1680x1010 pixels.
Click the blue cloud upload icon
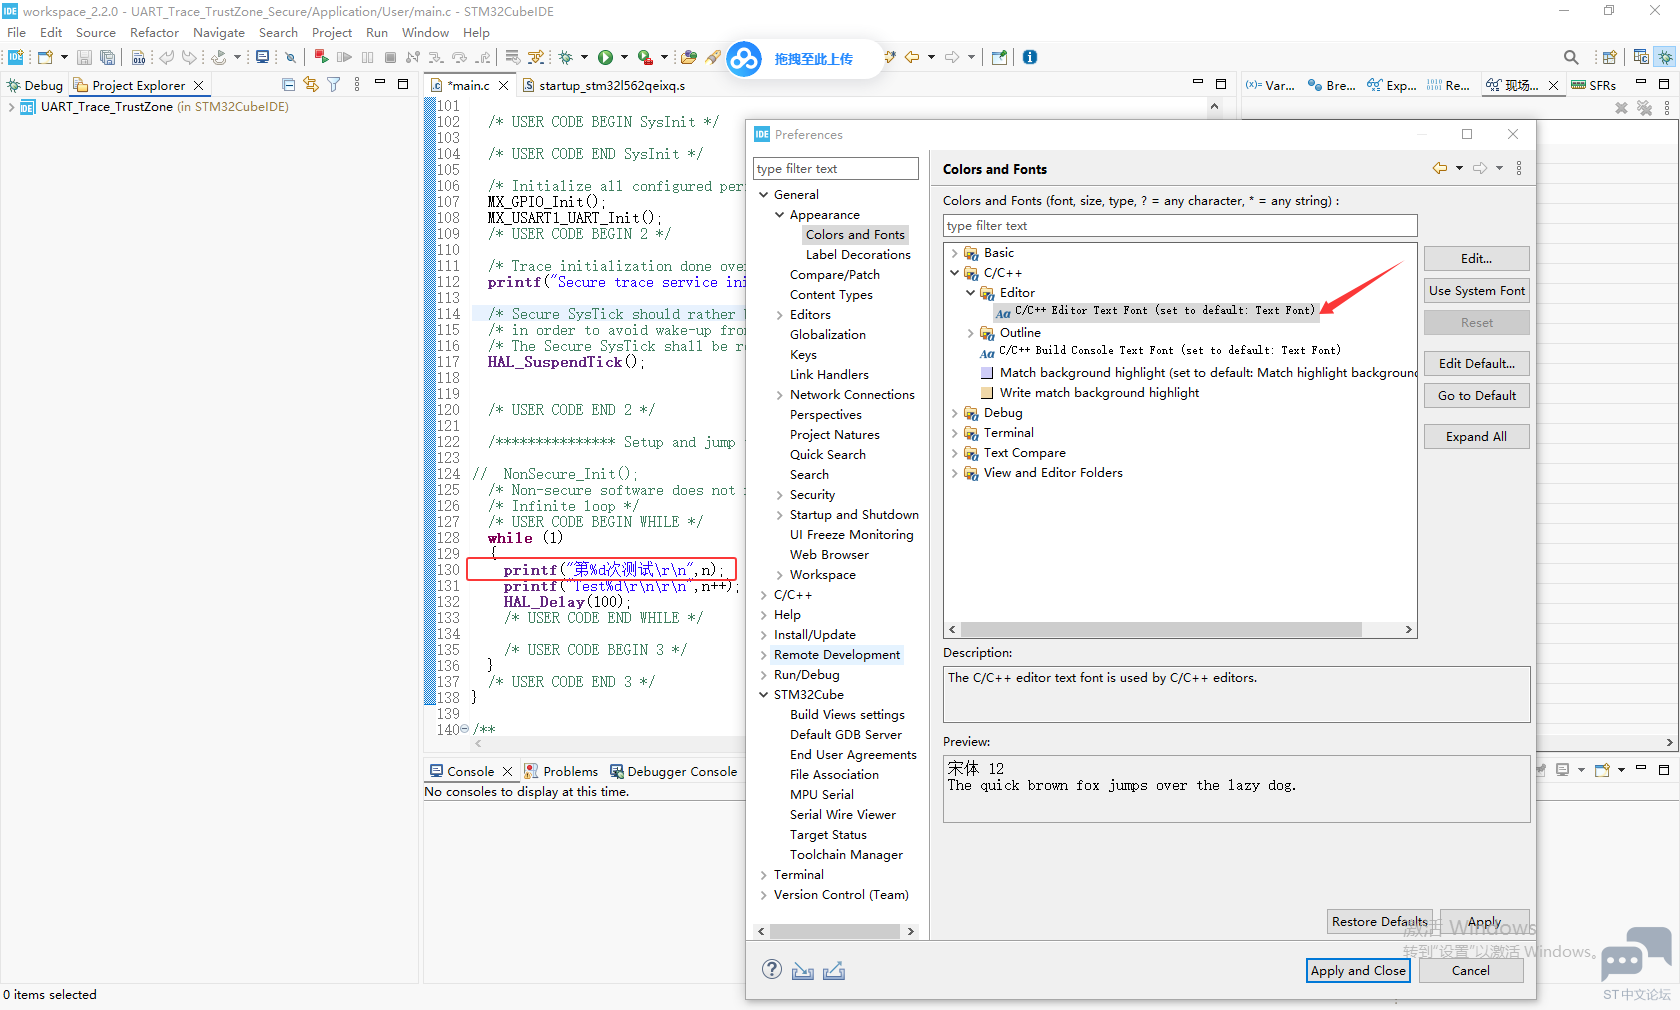tap(744, 59)
